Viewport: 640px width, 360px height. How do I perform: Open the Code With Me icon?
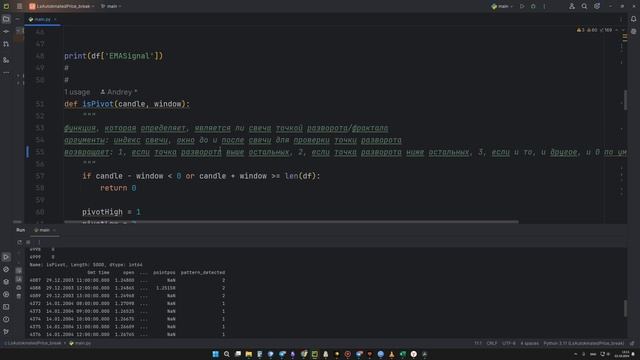click(572, 7)
